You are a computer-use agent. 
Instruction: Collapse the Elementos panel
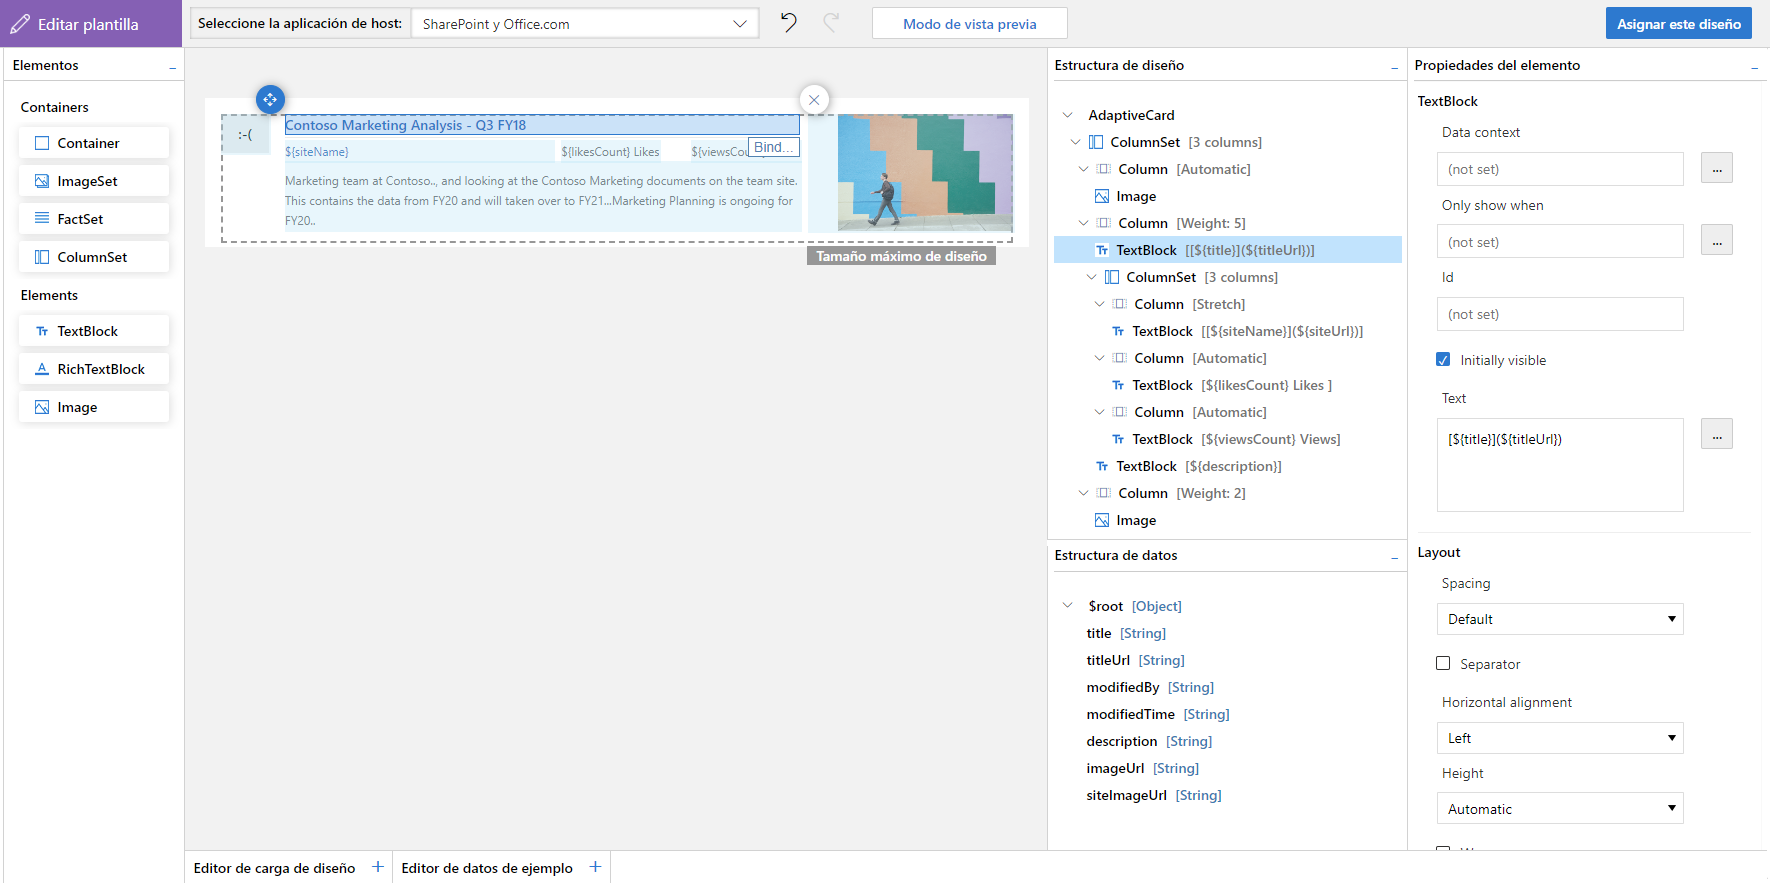(172, 66)
